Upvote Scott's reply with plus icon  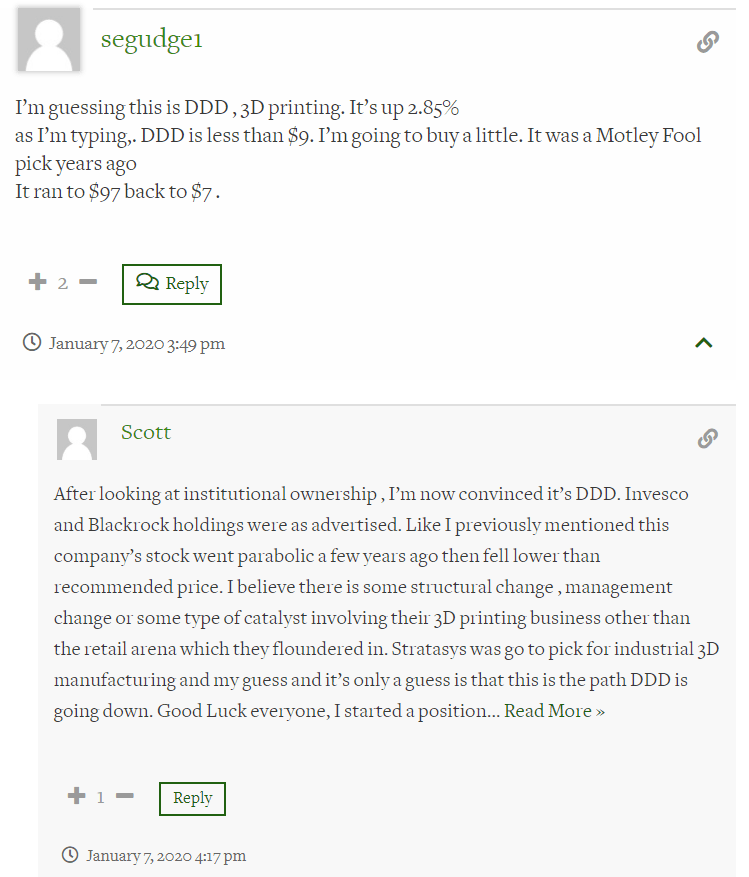tap(77, 795)
